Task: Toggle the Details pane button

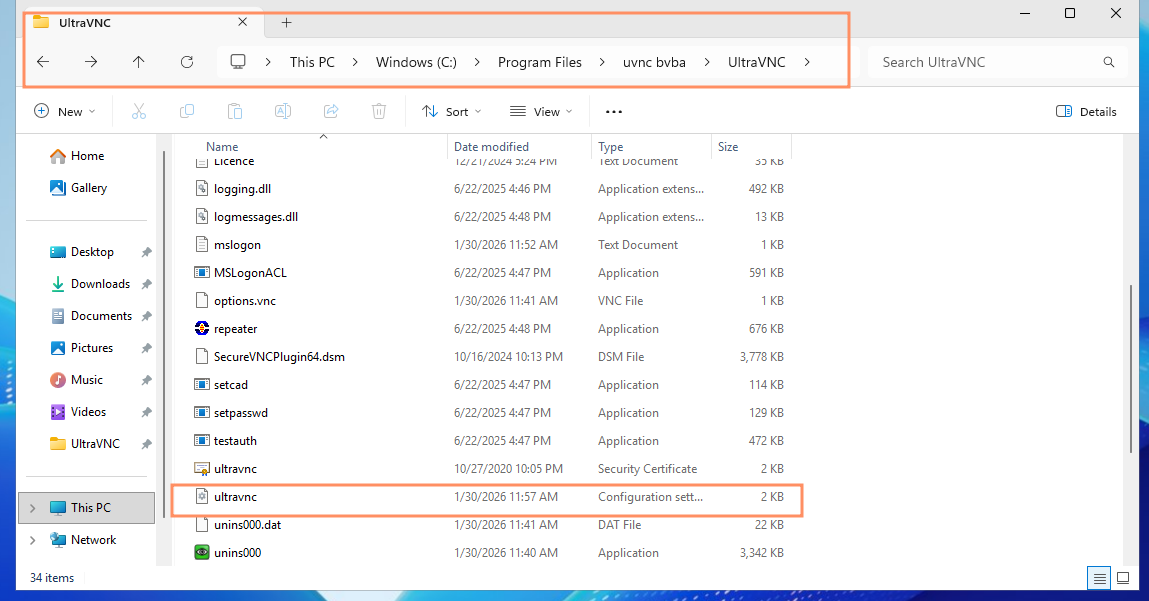Action: [1086, 112]
